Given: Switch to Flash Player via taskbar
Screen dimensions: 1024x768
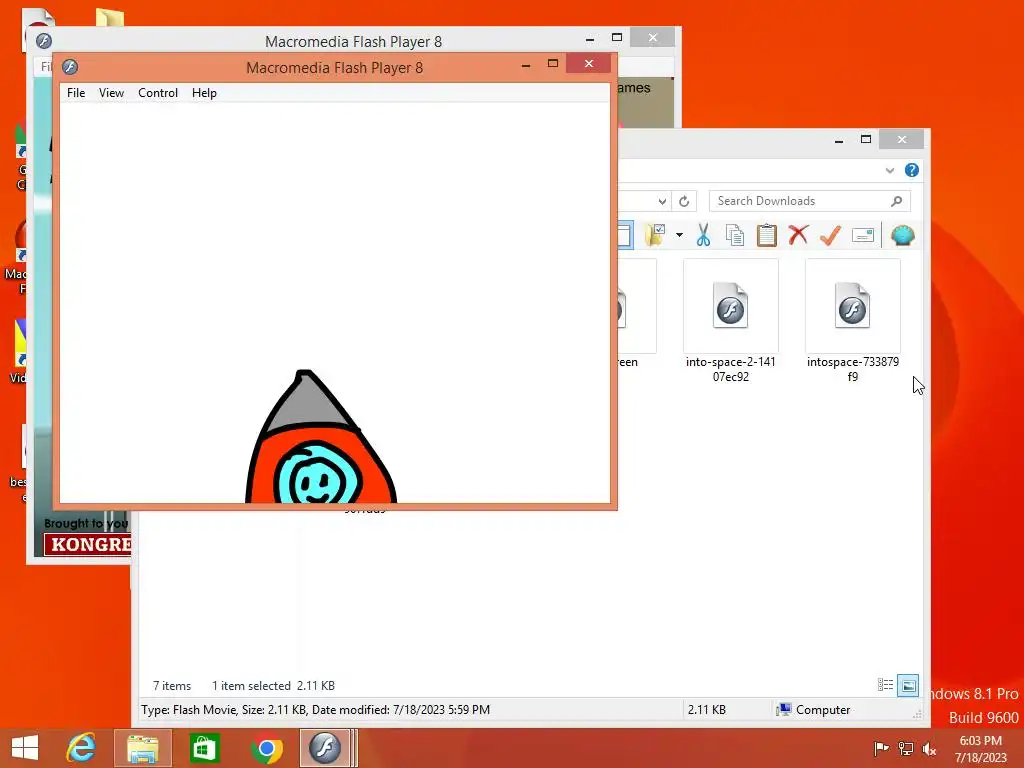Looking at the screenshot, I should pos(325,748).
